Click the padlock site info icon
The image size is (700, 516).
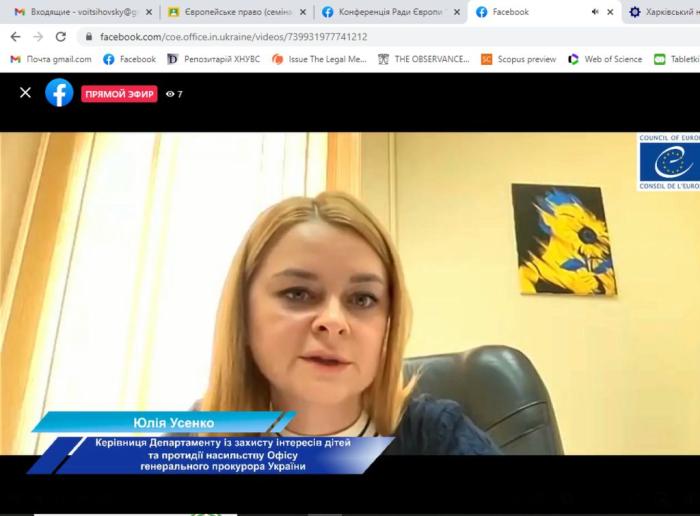[89, 37]
